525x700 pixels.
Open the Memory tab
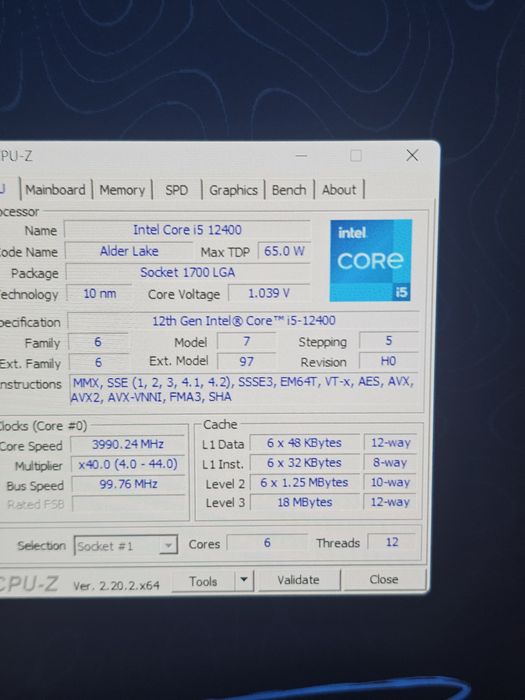(122, 190)
